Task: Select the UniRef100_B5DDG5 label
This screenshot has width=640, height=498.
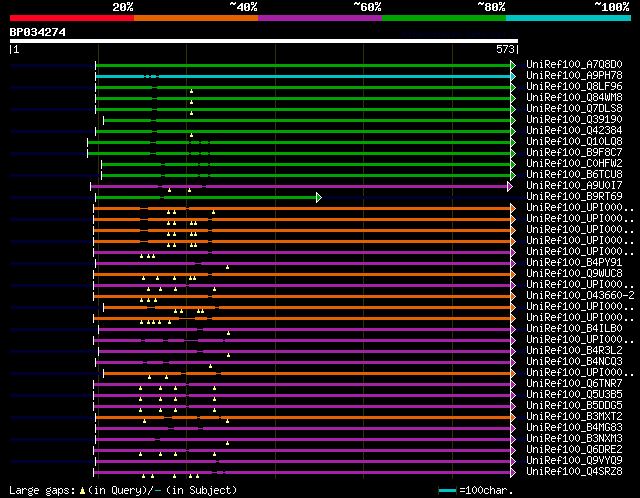Action: pyautogui.click(x=574, y=406)
